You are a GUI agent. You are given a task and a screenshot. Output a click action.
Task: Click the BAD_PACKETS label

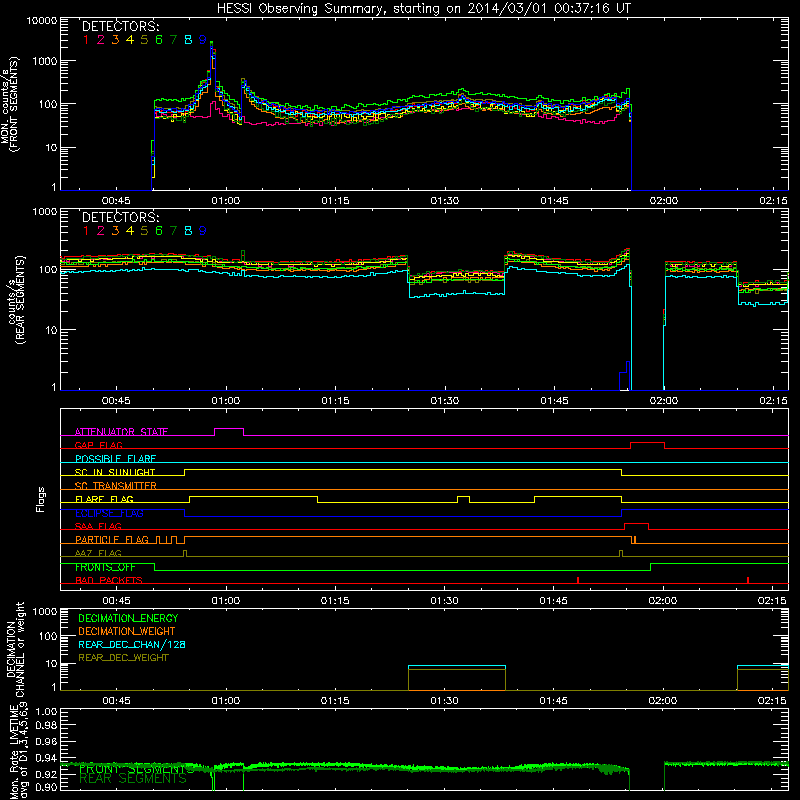[109, 580]
